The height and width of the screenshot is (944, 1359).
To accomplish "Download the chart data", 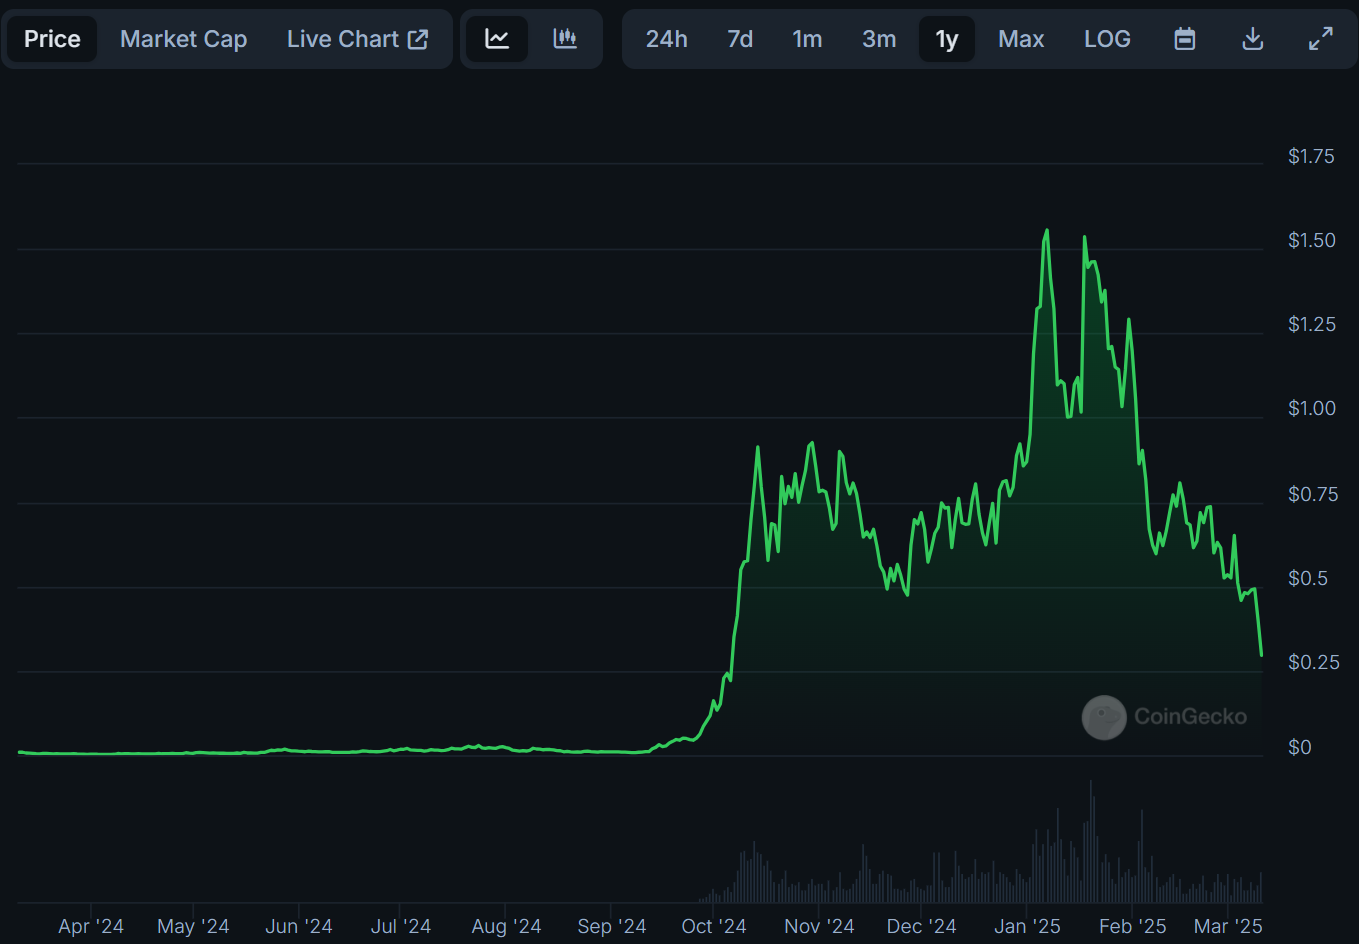I will point(1252,39).
